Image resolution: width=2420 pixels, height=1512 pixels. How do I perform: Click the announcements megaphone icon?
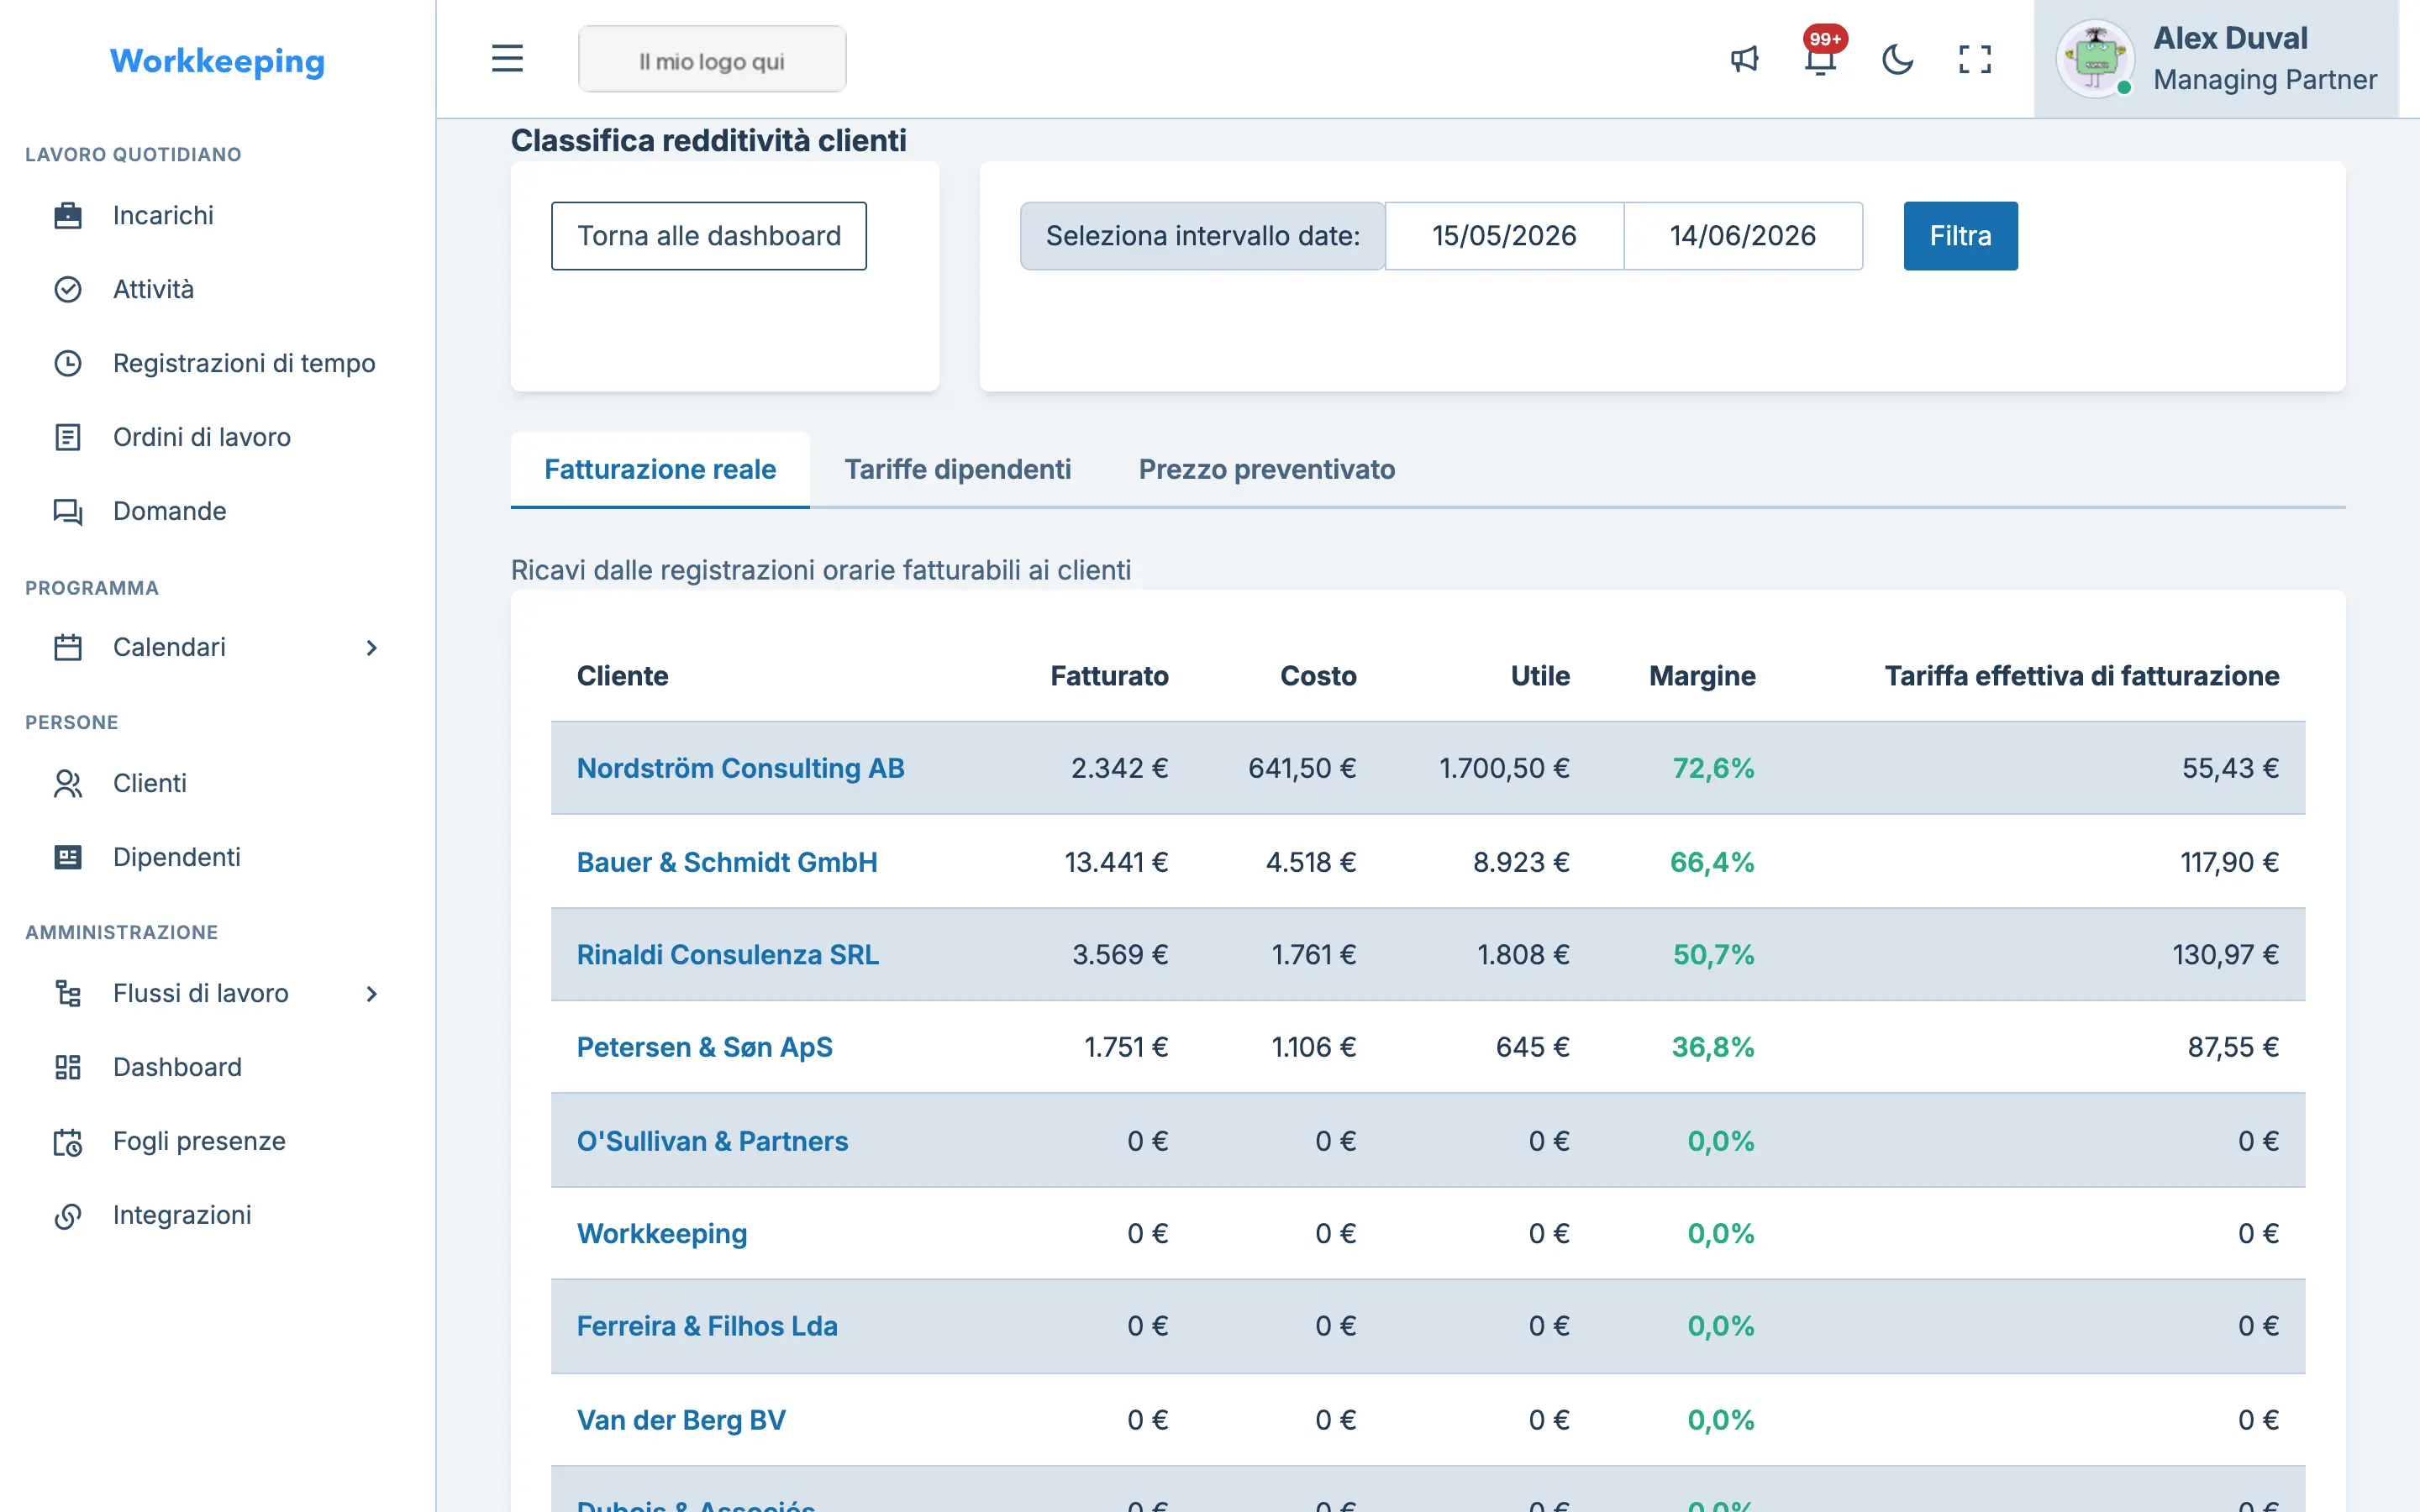pos(1744,59)
